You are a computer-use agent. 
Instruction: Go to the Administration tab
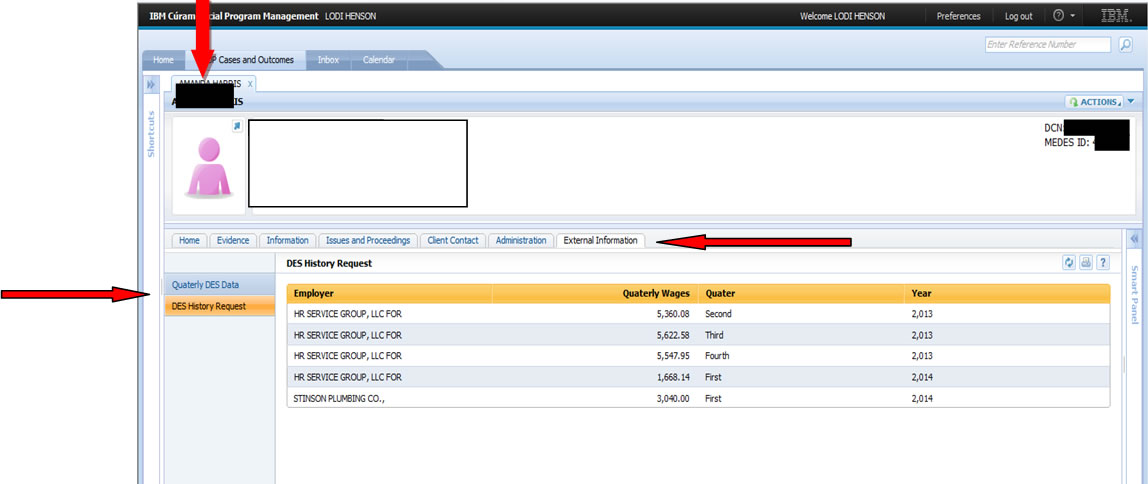521,240
